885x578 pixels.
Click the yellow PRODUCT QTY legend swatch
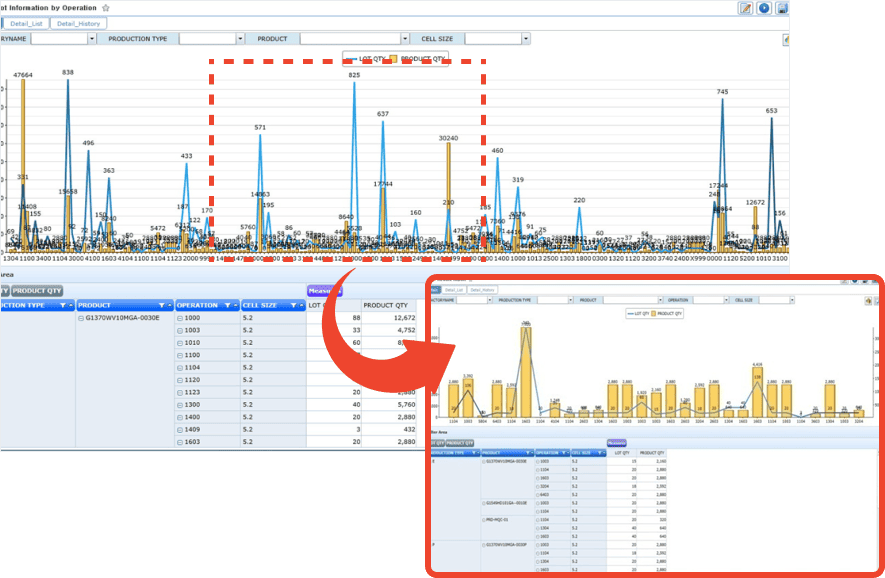click(x=393, y=59)
